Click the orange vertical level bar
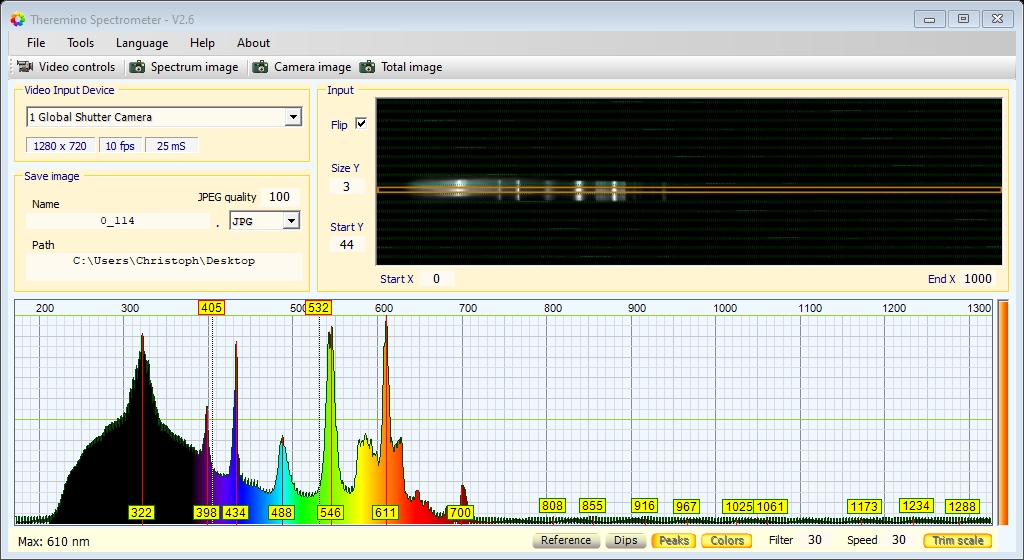Image resolution: width=1024 pixels, height=560 pixels. click(x=1002, y=412)
